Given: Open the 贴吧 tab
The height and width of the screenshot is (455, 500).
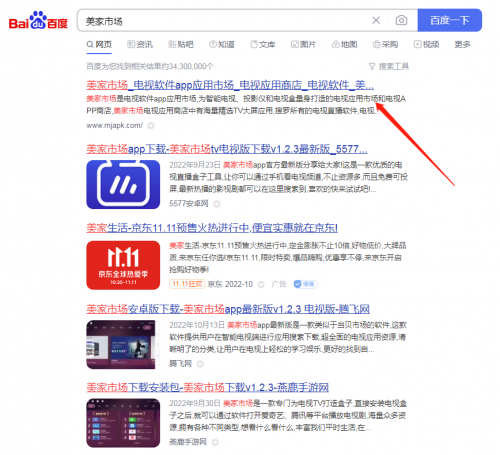Looking at the screenshot, I should (x=181, y=44).
